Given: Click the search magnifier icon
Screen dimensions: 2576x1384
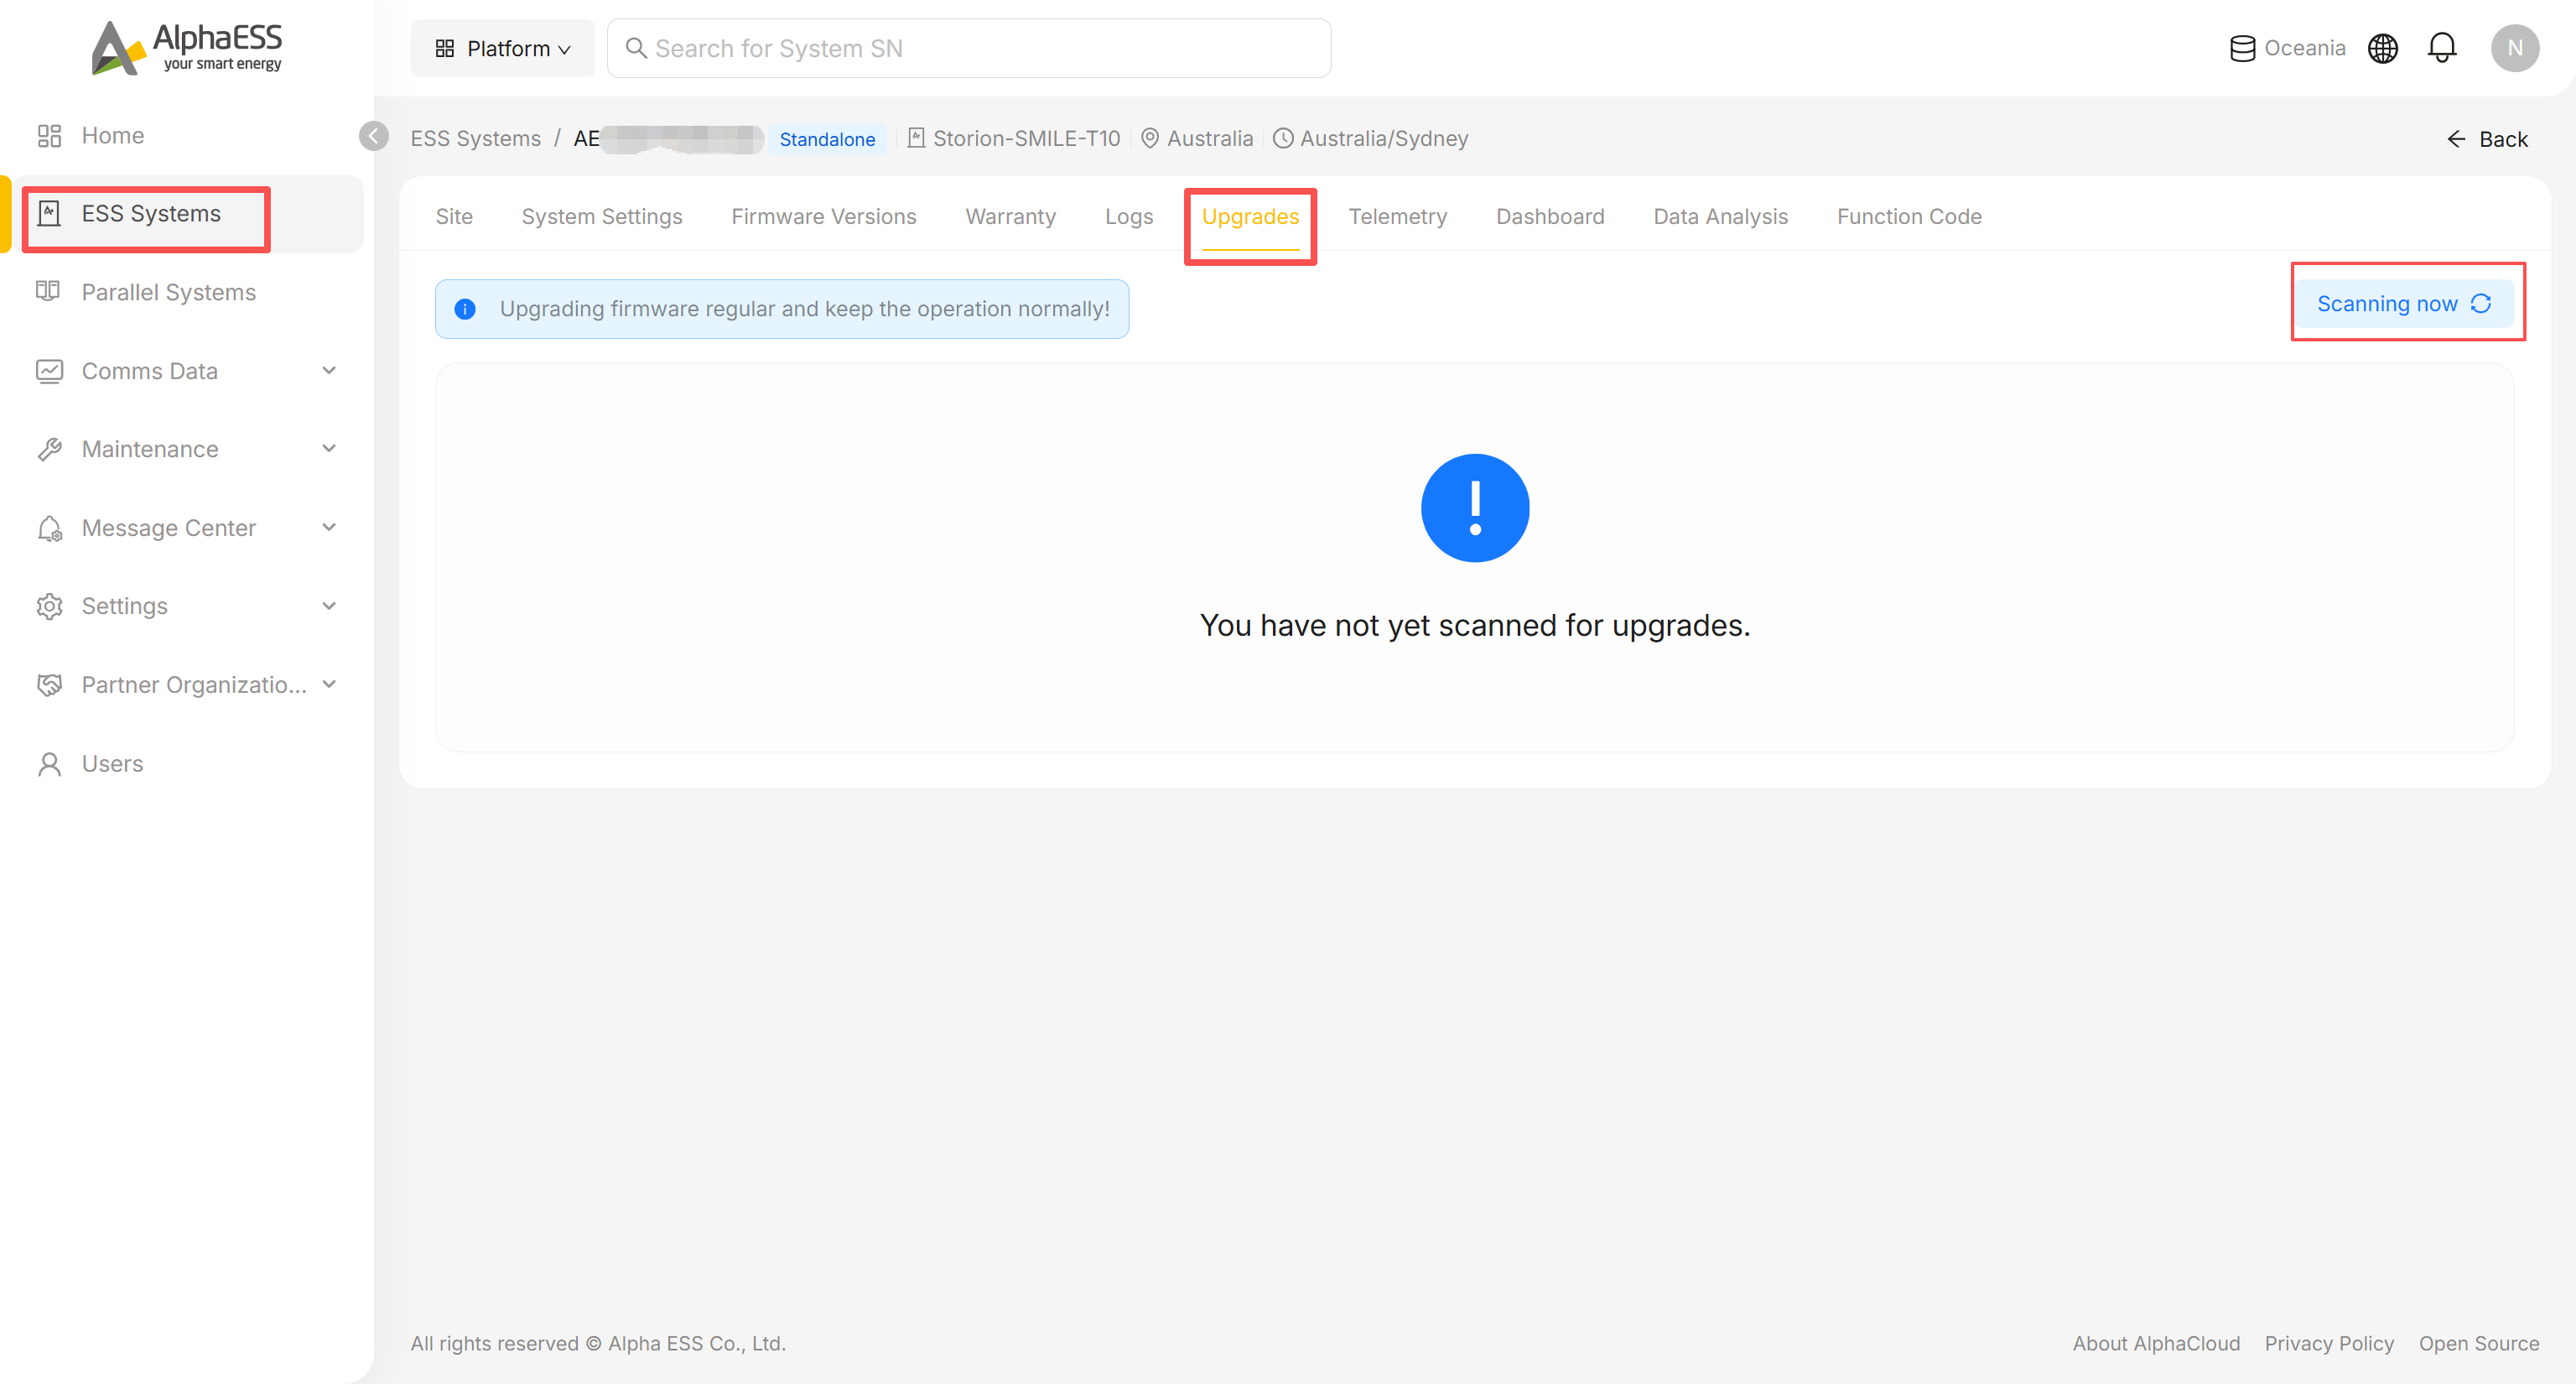Looking at the screenshot, I should coord(635,48).
